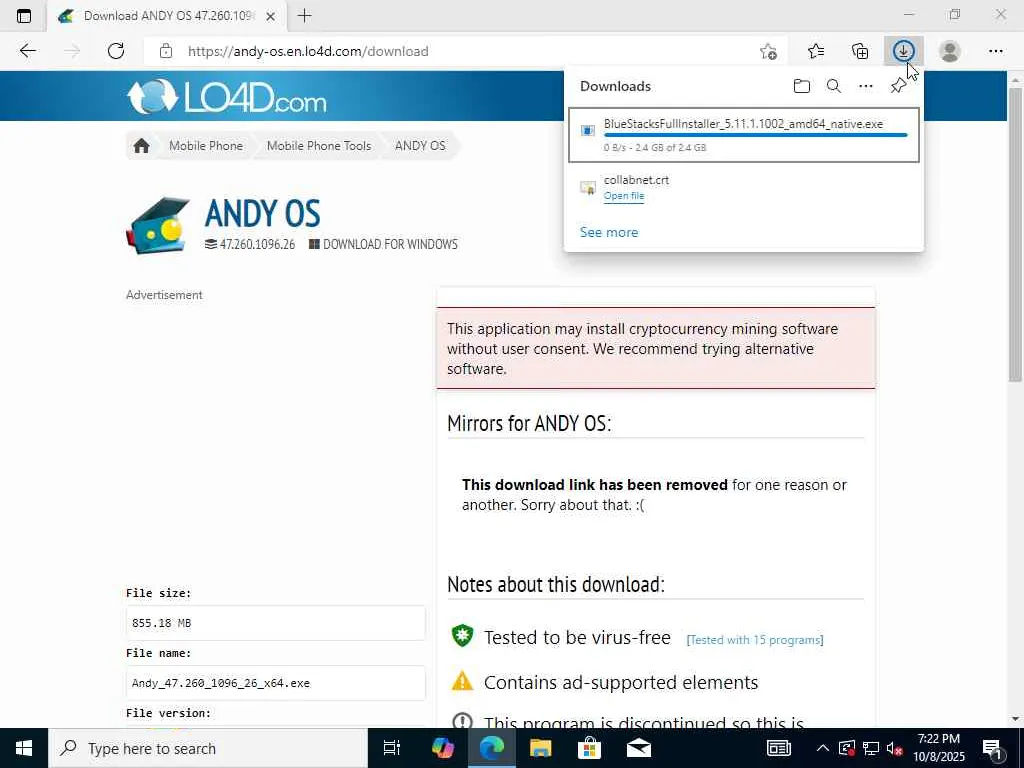Screen dimensions: 1024x768
Task: Open Mail app from taskbar
Action: tap(639, 748)
